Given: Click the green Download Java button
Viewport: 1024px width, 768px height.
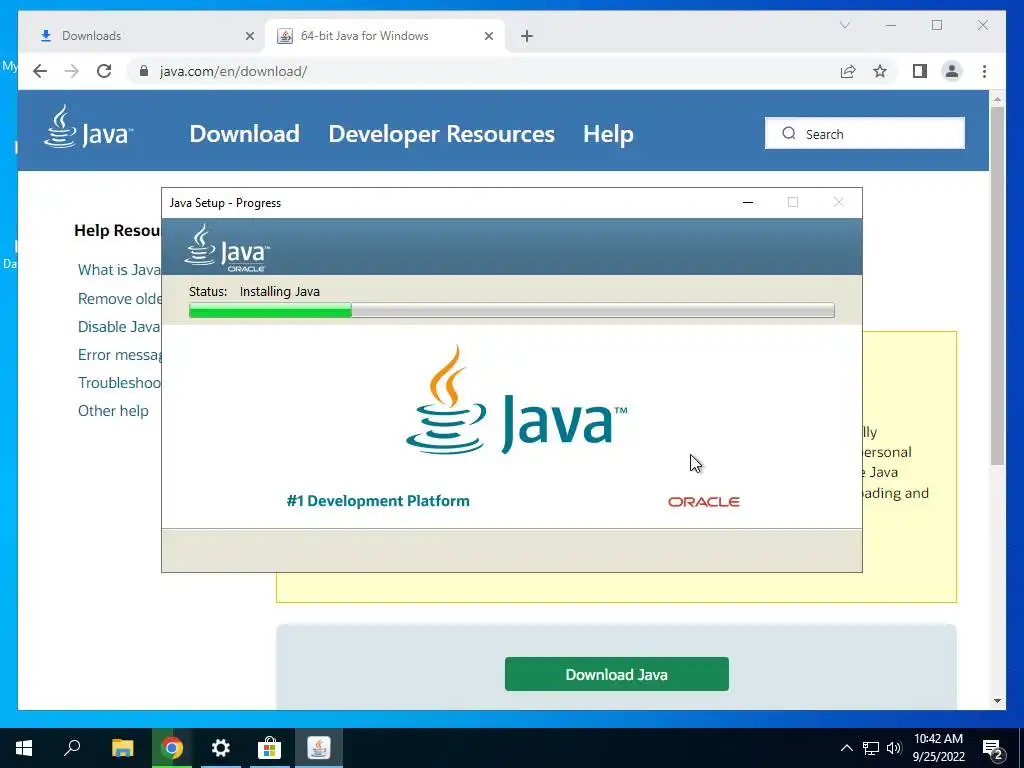Looking at the screenshot, I should click(x=616, y=674).
